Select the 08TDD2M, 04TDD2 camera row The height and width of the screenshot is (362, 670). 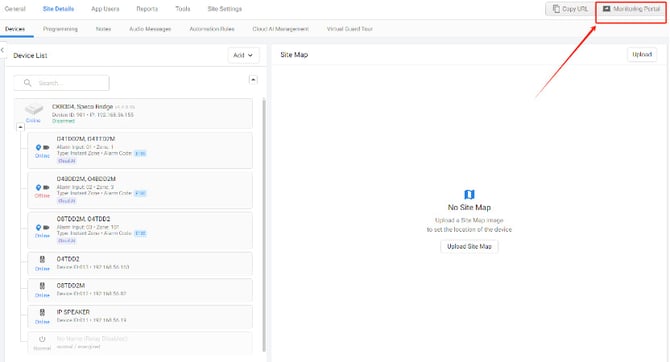tap(140, 230)
